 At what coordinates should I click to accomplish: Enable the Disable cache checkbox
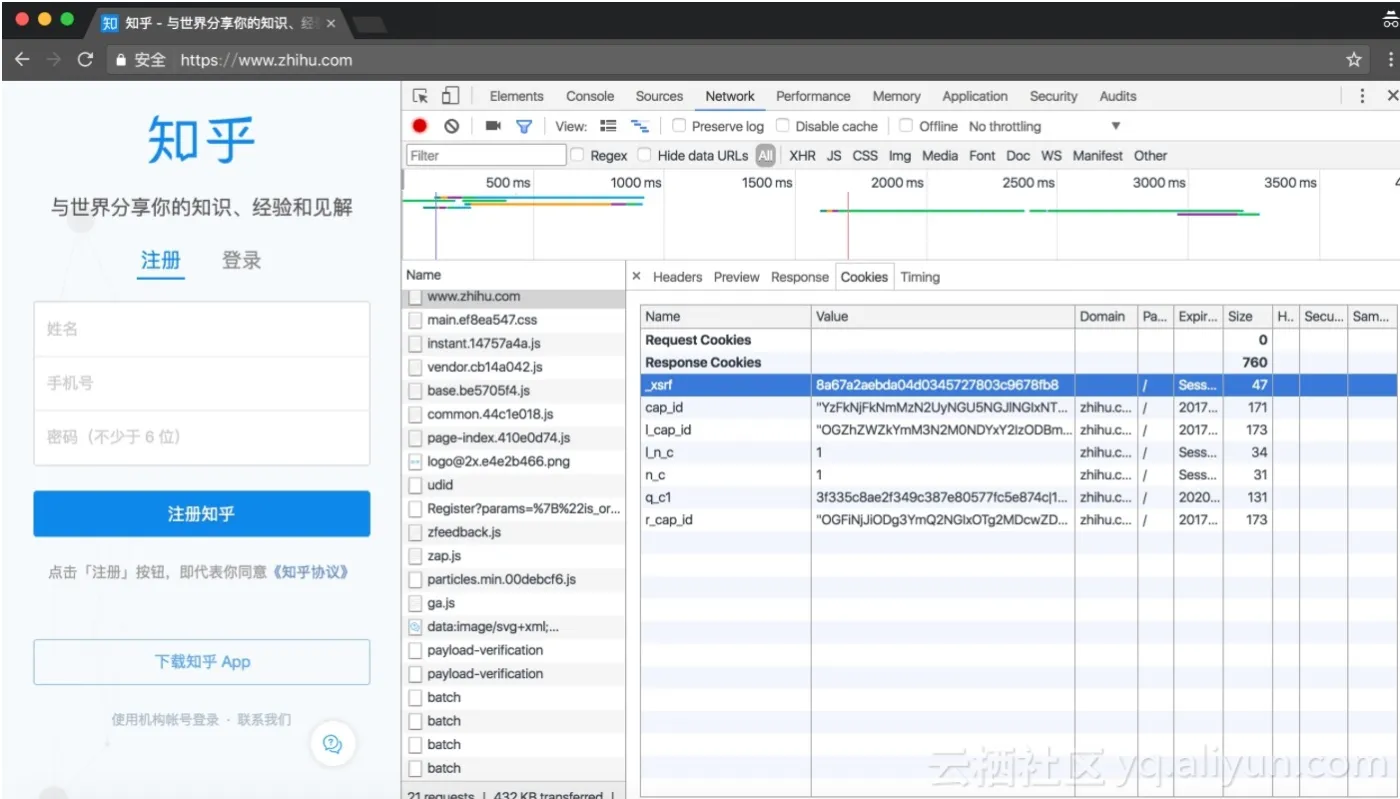point(783,126)
